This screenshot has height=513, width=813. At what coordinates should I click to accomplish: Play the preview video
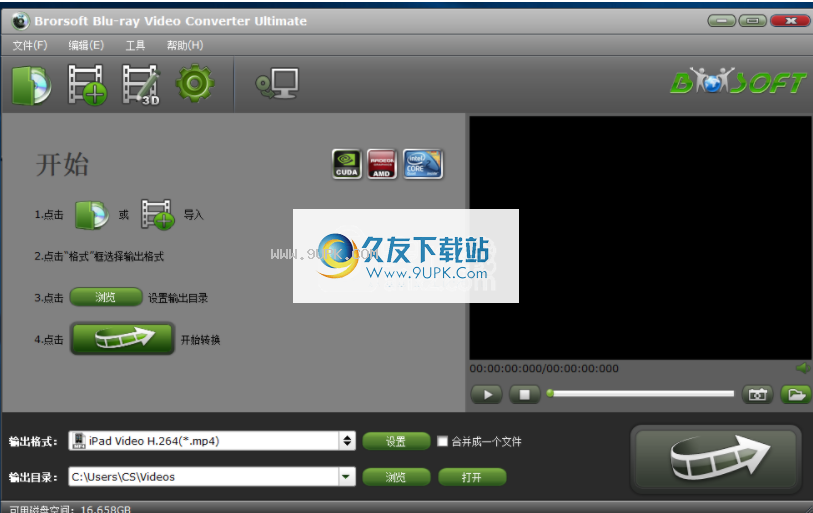pyautogui.click(x=486, y=395)
